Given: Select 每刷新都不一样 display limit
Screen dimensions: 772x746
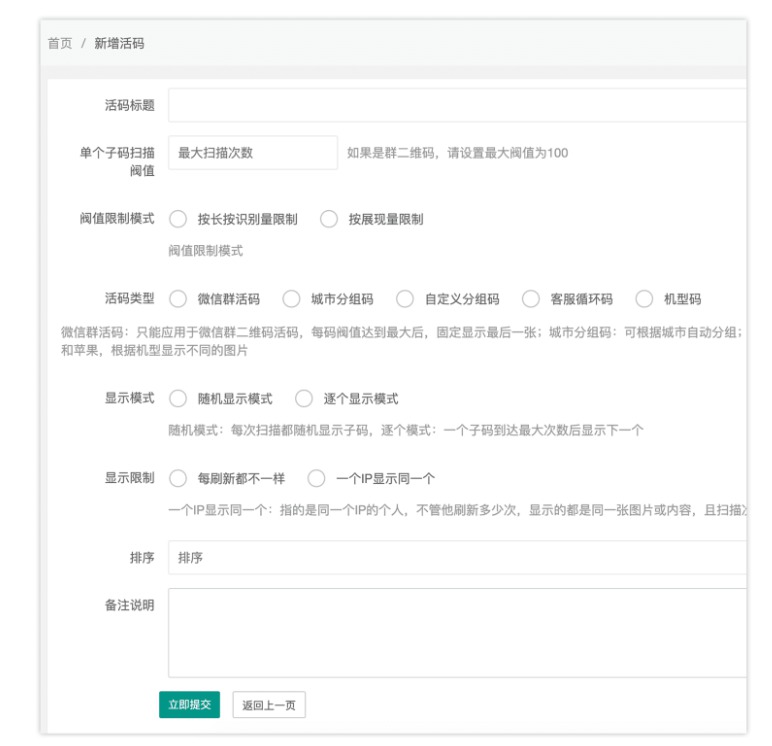Looking at the screenshot, I should coord(178,478).
